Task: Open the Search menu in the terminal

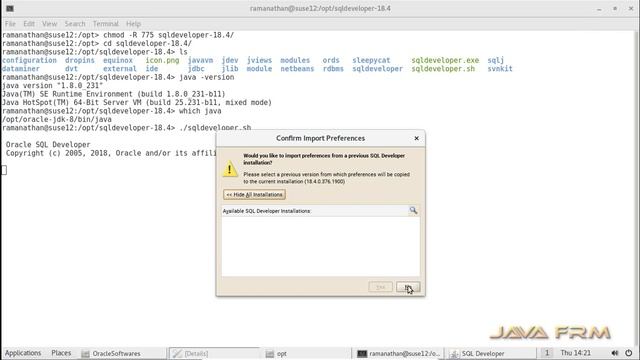Action: [75, 24]
